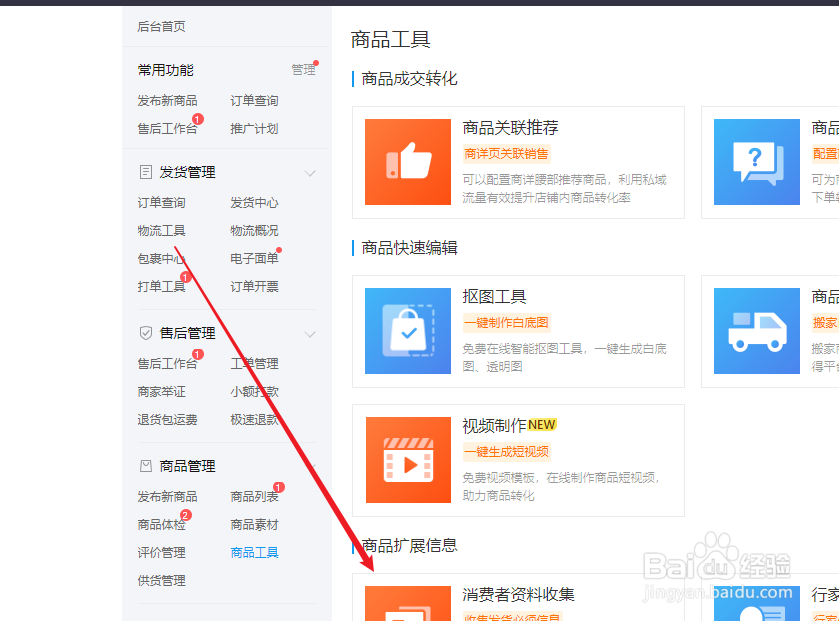Collapse the 发货管理 section chevron

tap(310, 173)
